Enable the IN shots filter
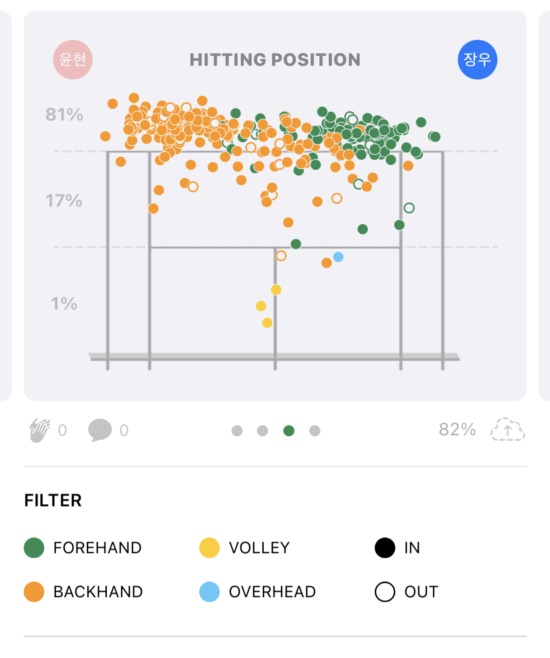 397,548
